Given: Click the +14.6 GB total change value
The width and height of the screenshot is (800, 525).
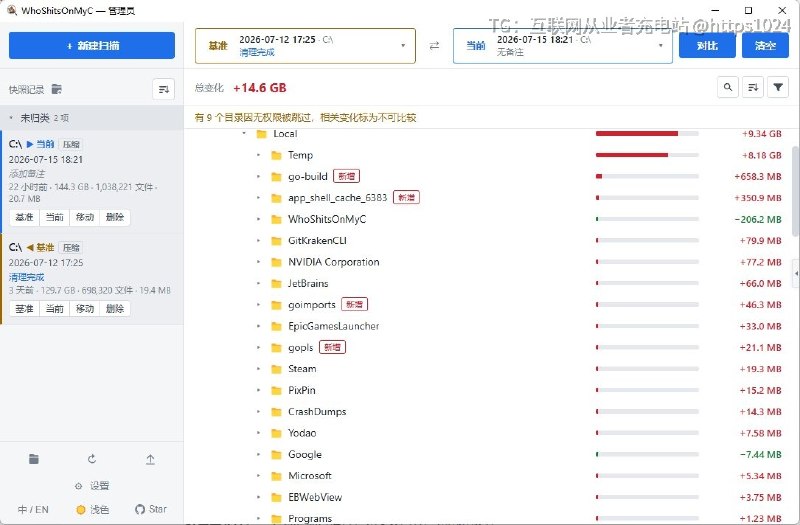Looking at the screenshot, I should 260,88.
